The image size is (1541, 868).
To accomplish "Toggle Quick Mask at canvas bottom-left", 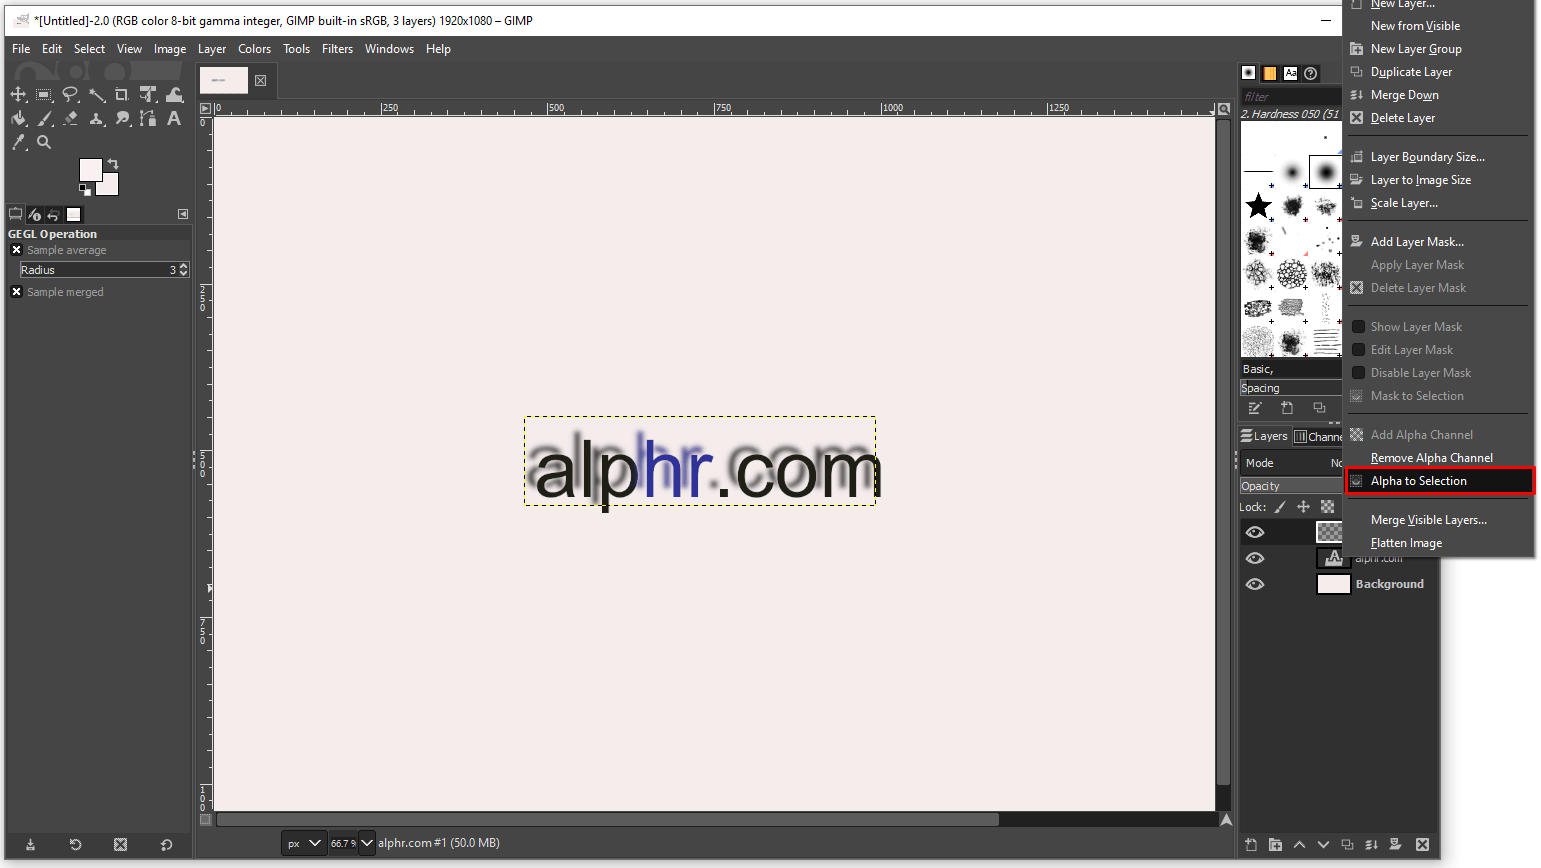I will [x=206, y=819].
